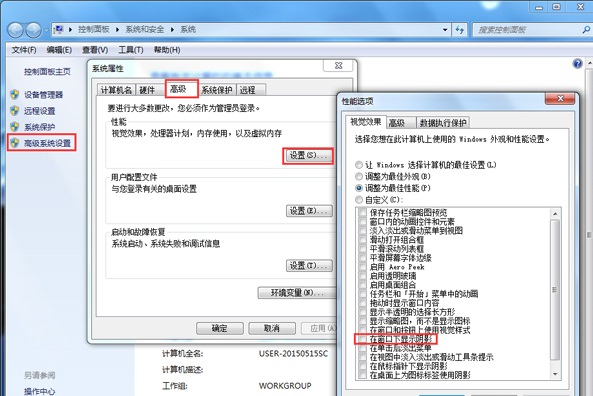Expand arrow after 系统和安全 breadcrumb
The width and height of the screenshot is (593, 396).
172,30
